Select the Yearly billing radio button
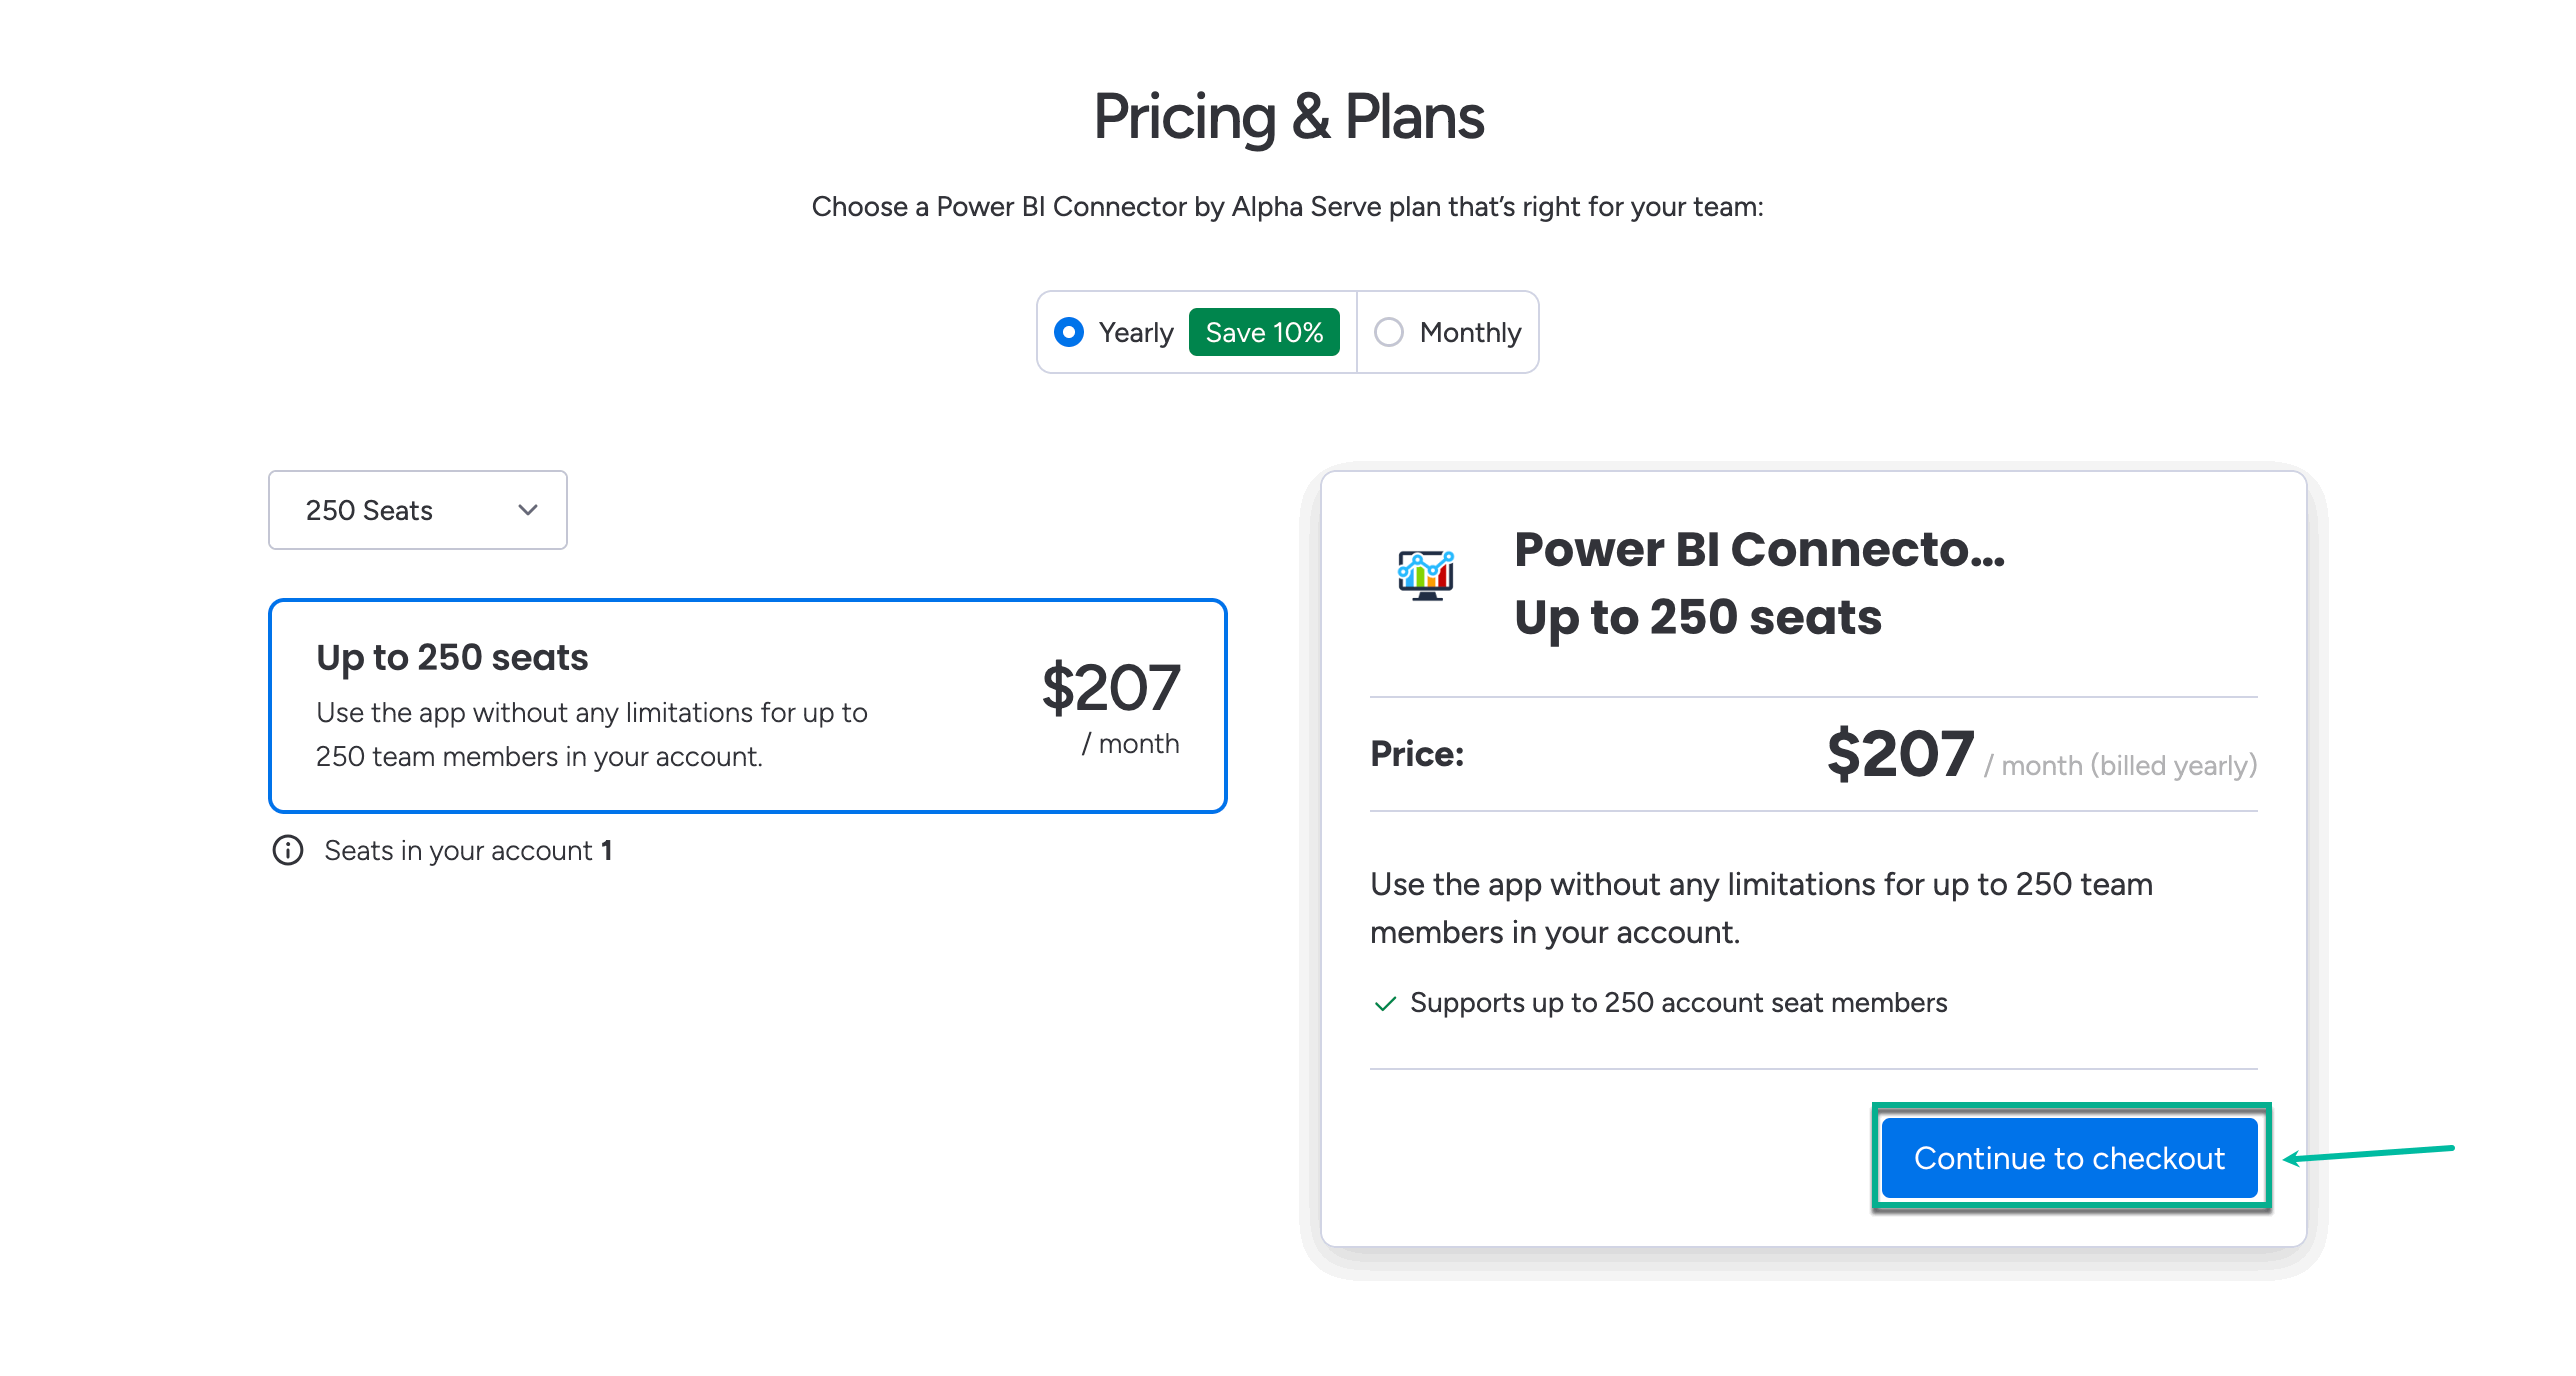 (x=1069, y=332)
